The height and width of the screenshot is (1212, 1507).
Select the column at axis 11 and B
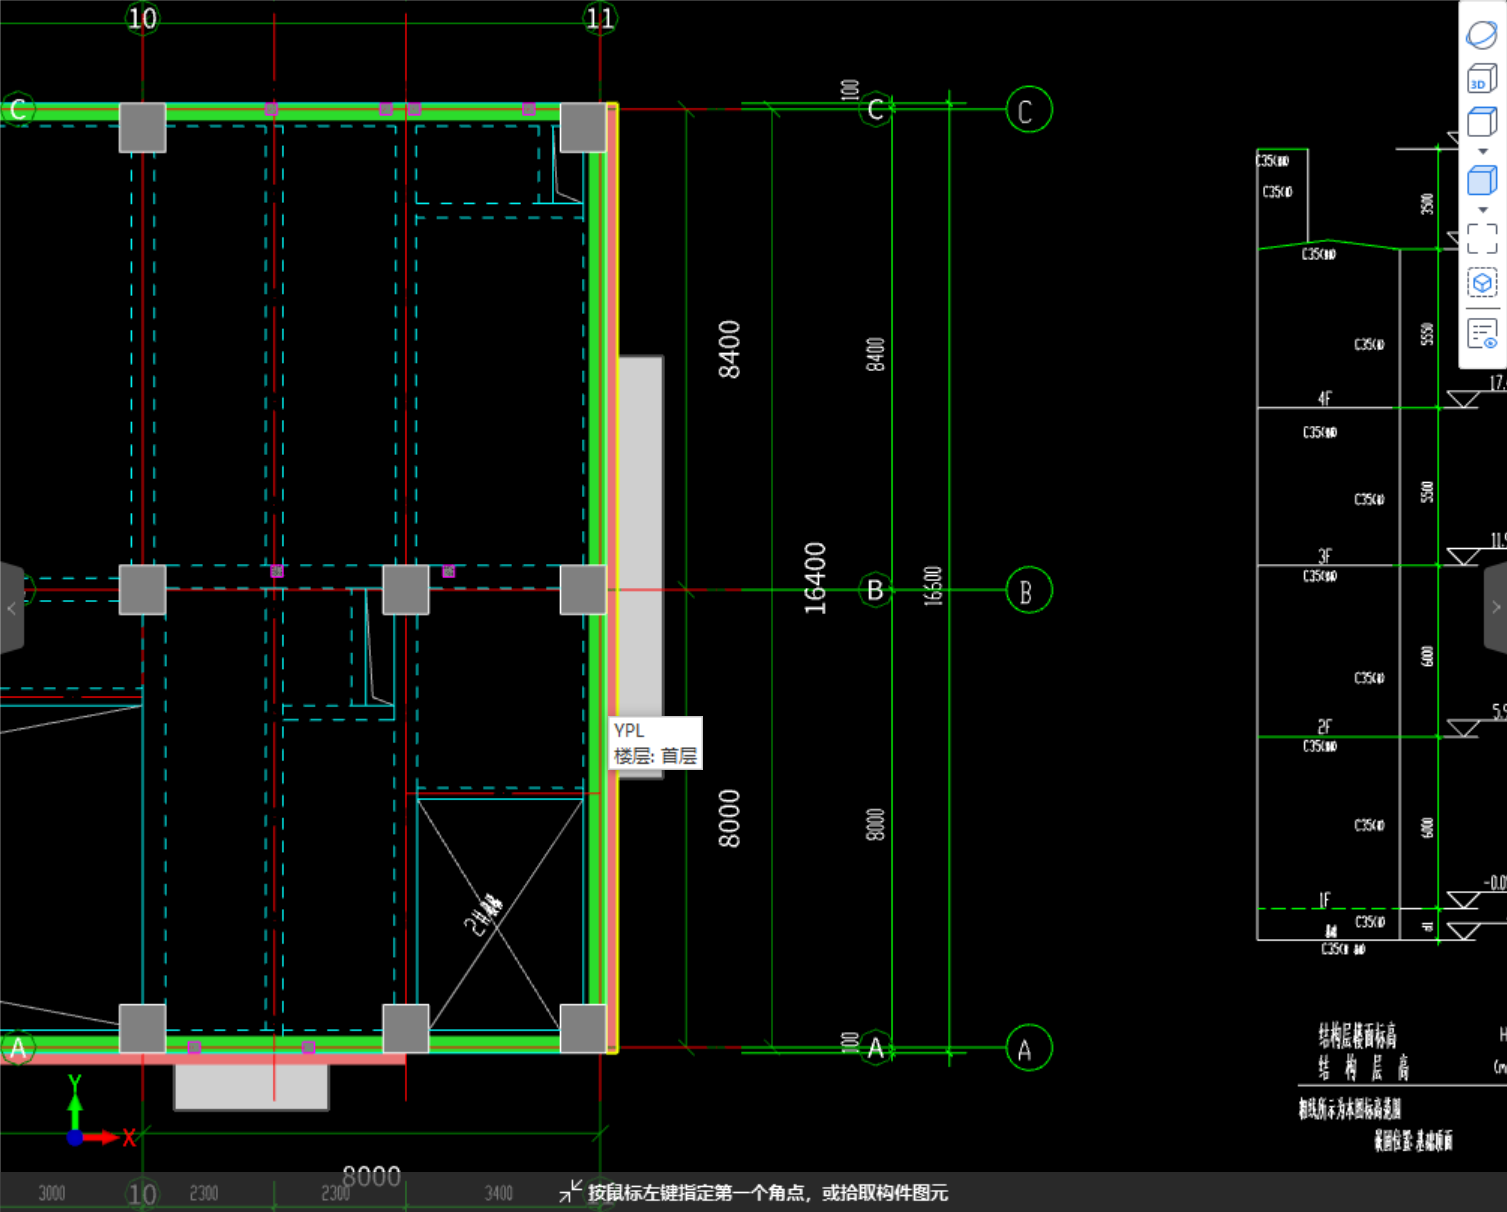coord(583,589)
